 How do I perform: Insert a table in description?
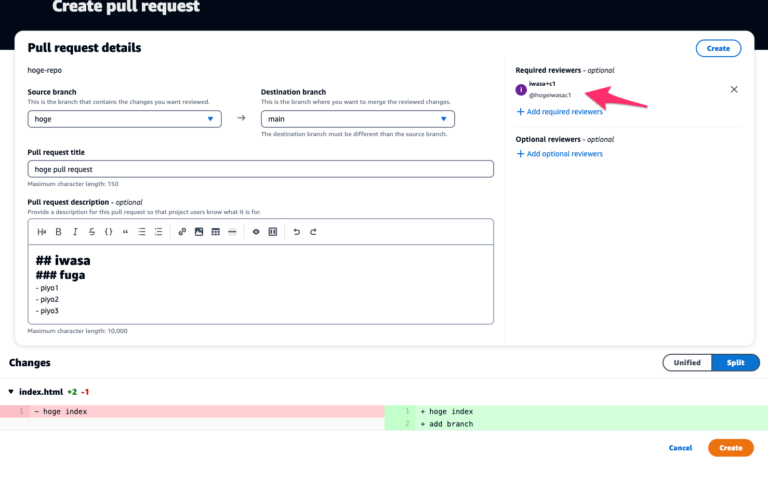click(216, 232)
